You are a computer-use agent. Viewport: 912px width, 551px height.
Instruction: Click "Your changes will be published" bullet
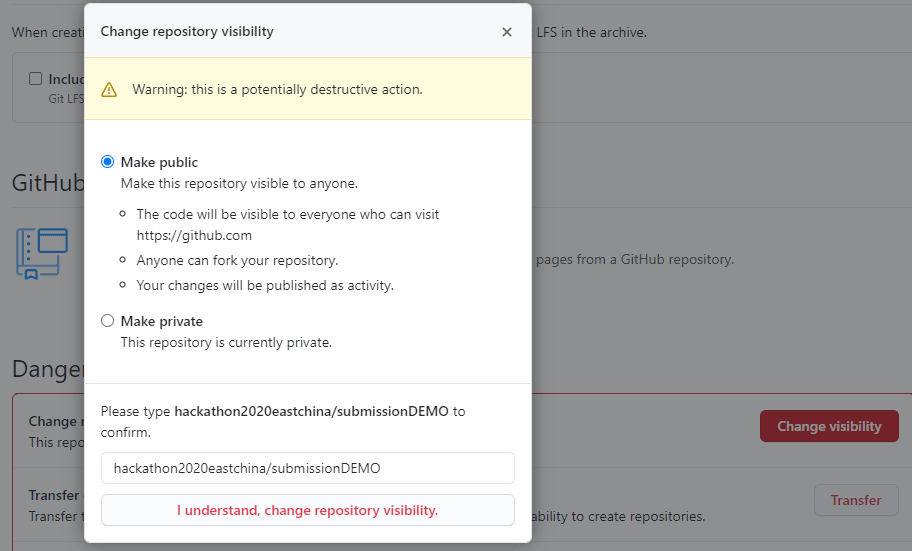click(x=265, y=285)
